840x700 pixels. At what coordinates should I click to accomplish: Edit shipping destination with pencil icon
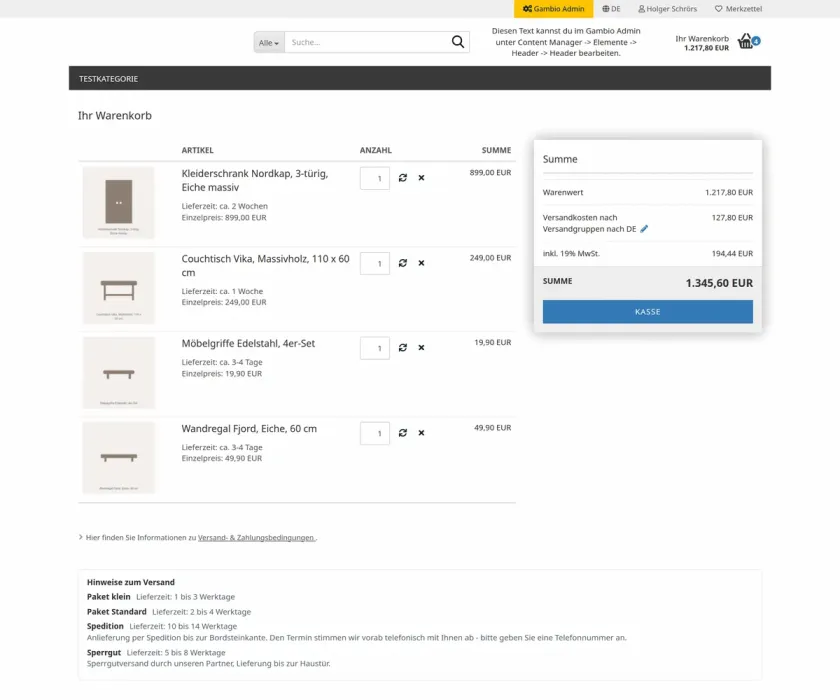click(644, 229)
